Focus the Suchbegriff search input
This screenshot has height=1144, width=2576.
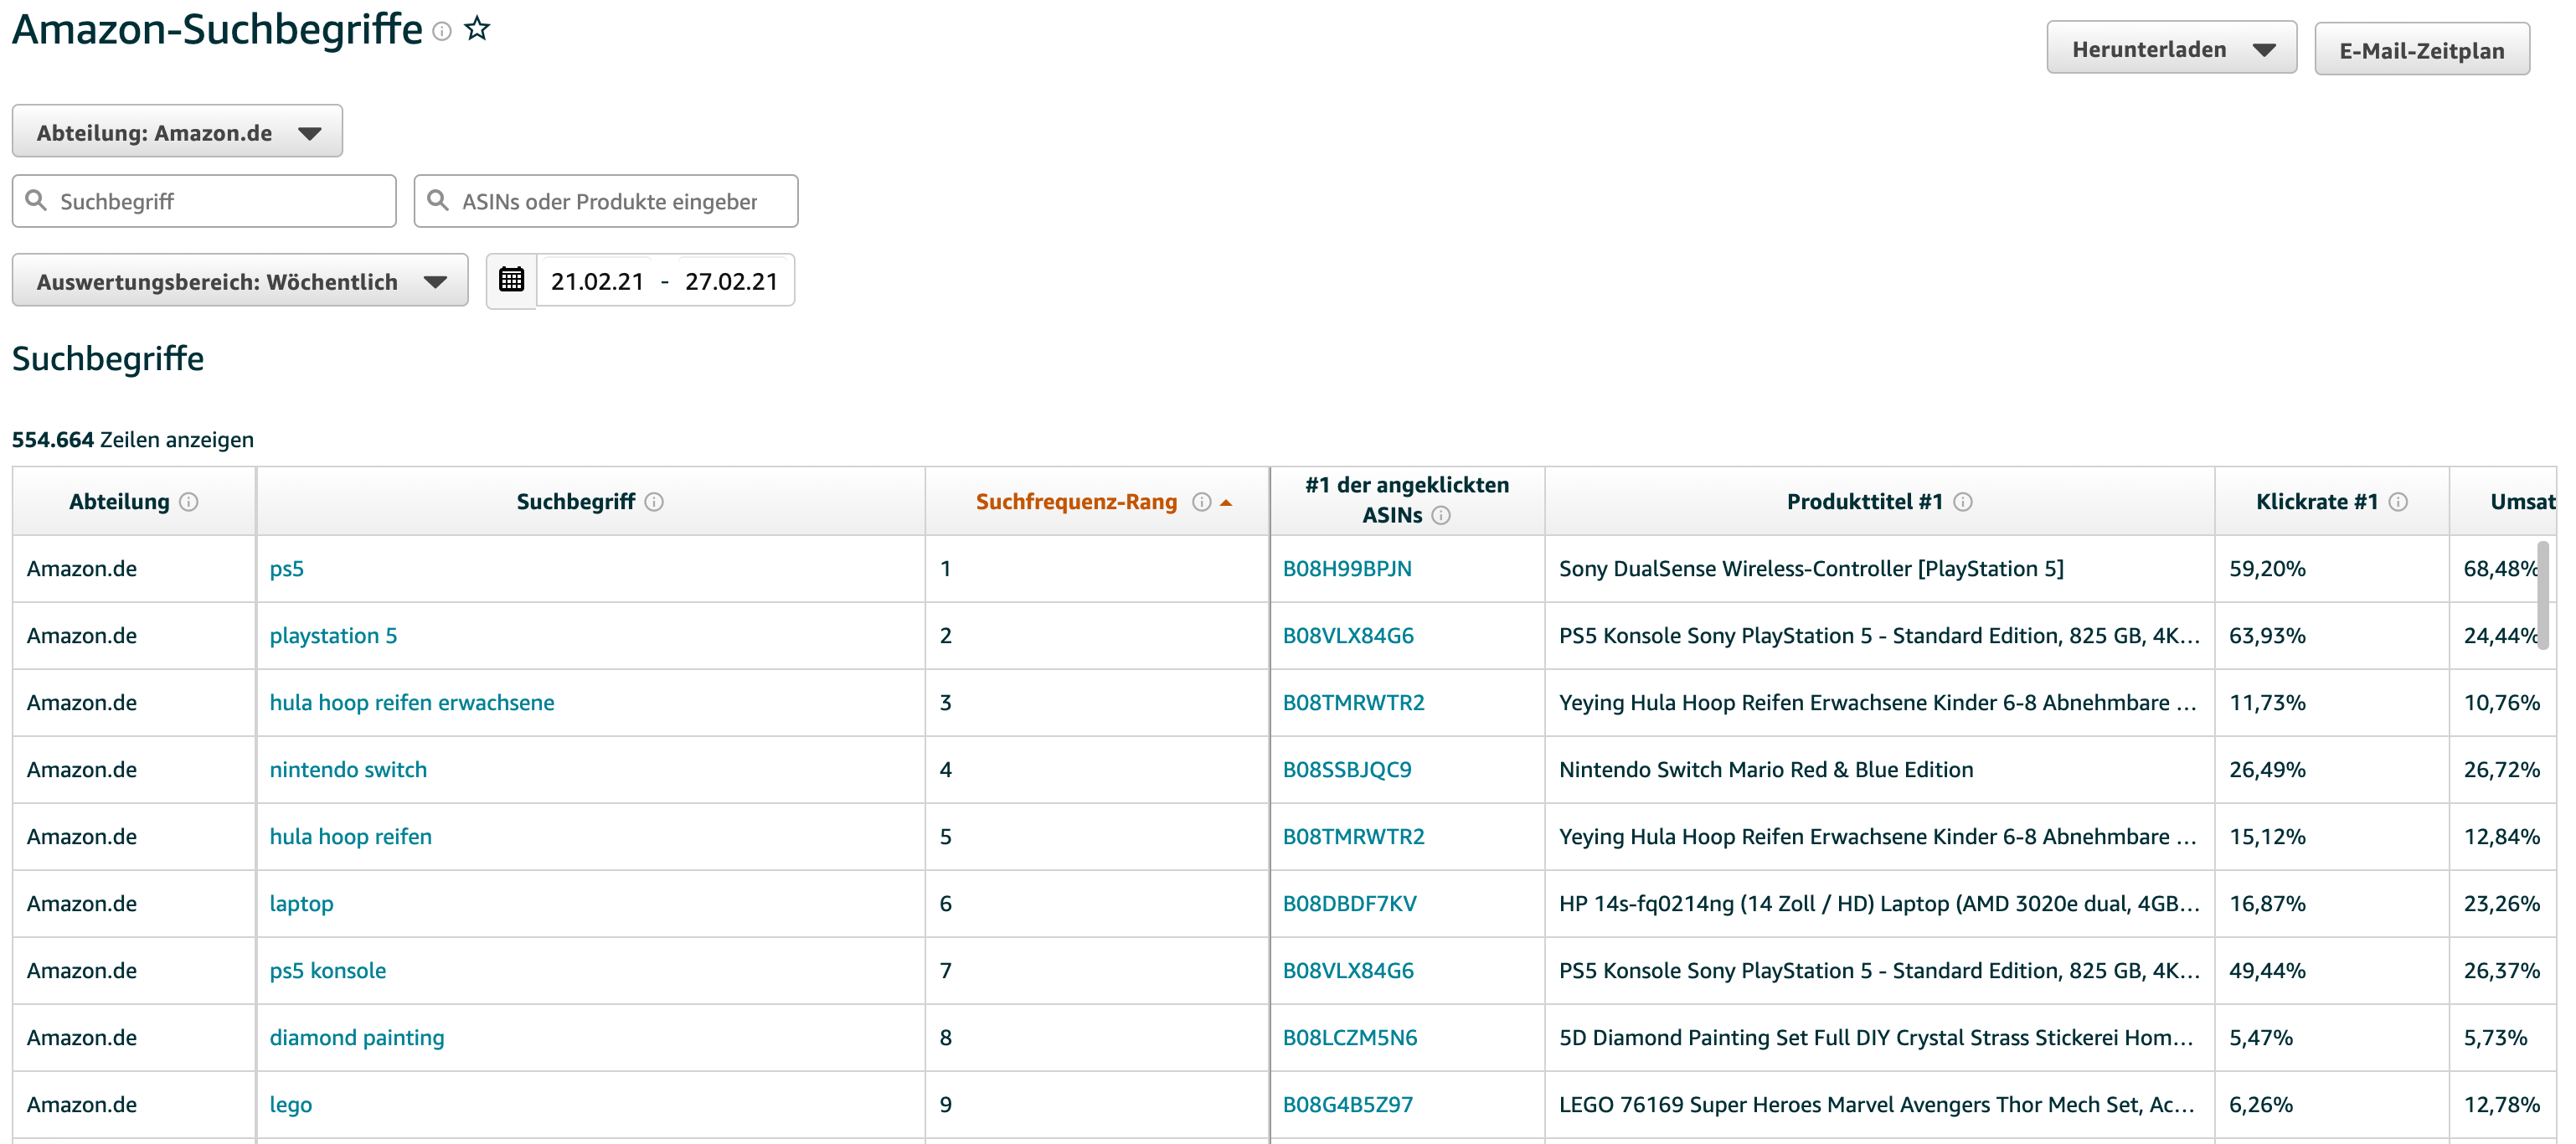coord(204,201)
